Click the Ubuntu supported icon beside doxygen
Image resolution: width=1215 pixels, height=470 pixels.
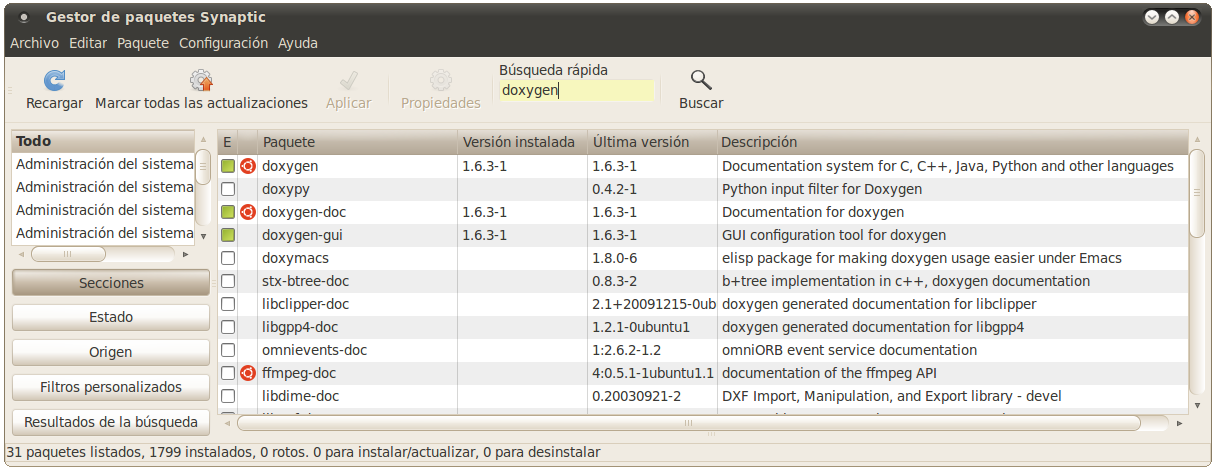[247, 166]
